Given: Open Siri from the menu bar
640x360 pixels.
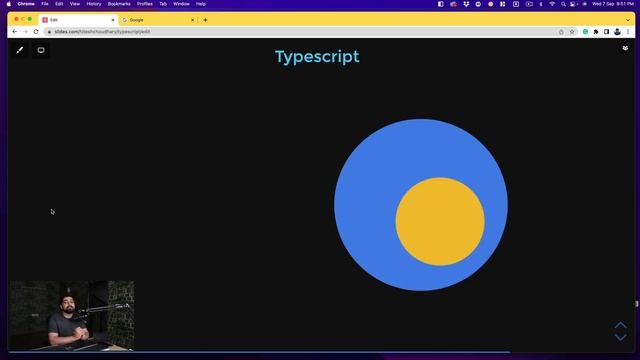Looking at the screenshot, I should point(584,4).
